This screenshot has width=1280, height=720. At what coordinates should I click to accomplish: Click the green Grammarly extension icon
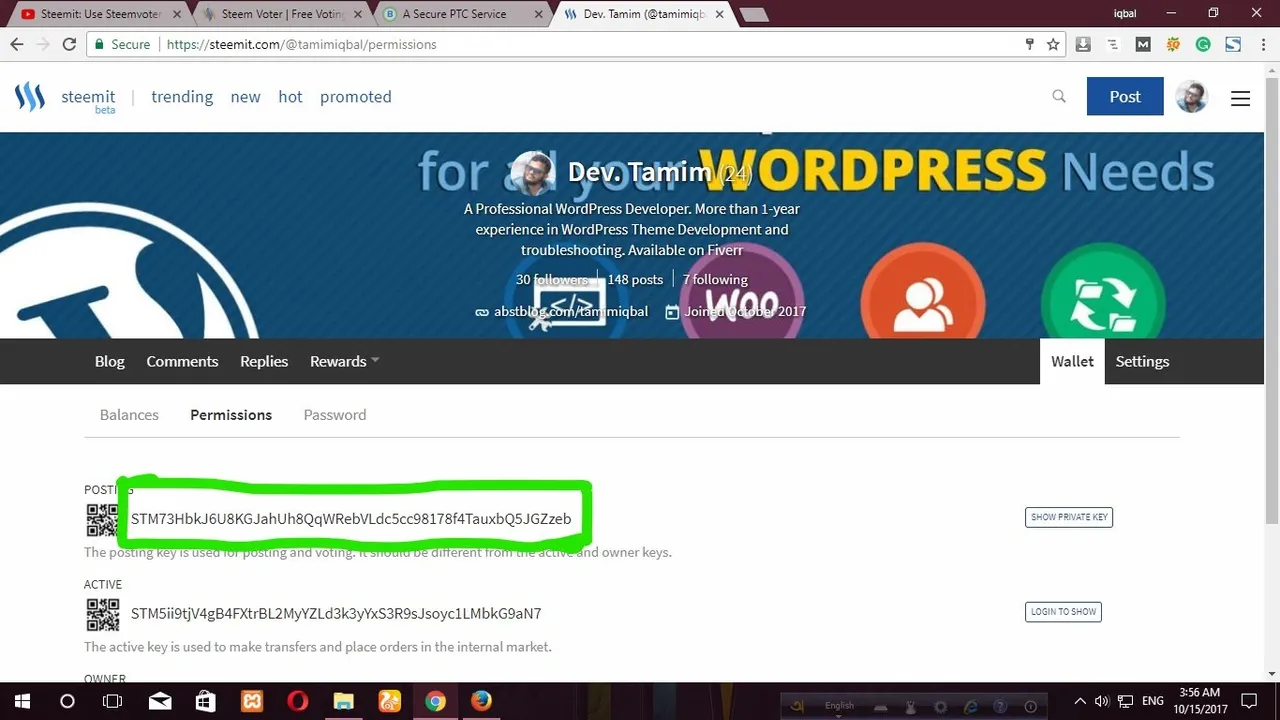pos(1203,44)
